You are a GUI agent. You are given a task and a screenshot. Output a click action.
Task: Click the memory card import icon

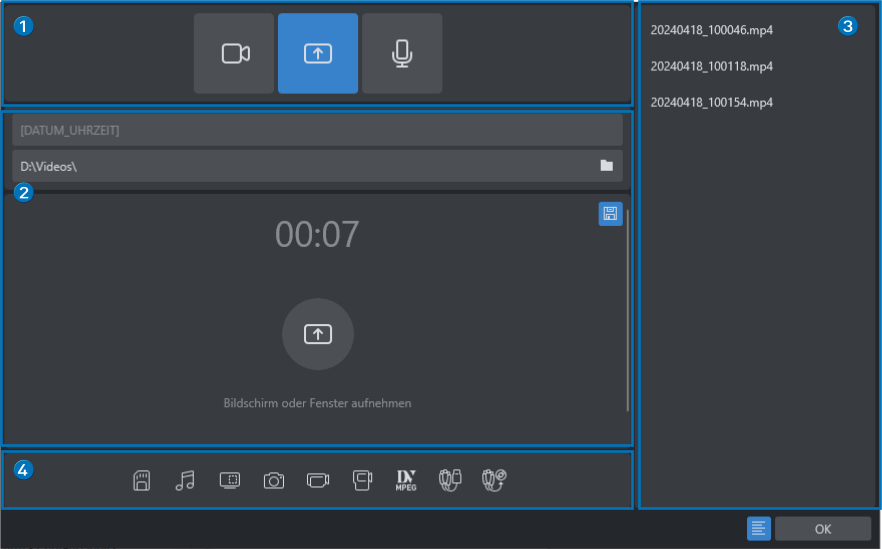[x=142, y=480]
